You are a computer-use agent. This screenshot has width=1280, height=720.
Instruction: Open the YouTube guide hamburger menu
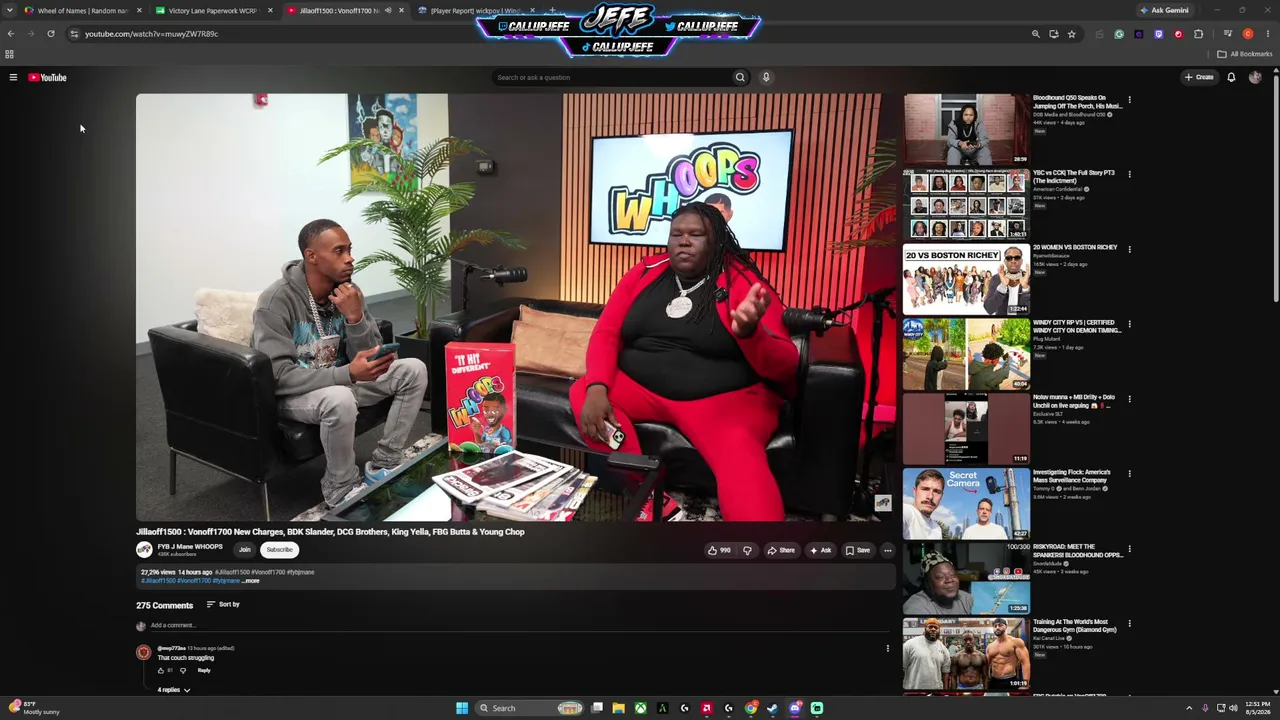pyautogui.click(x=13, y=77)
